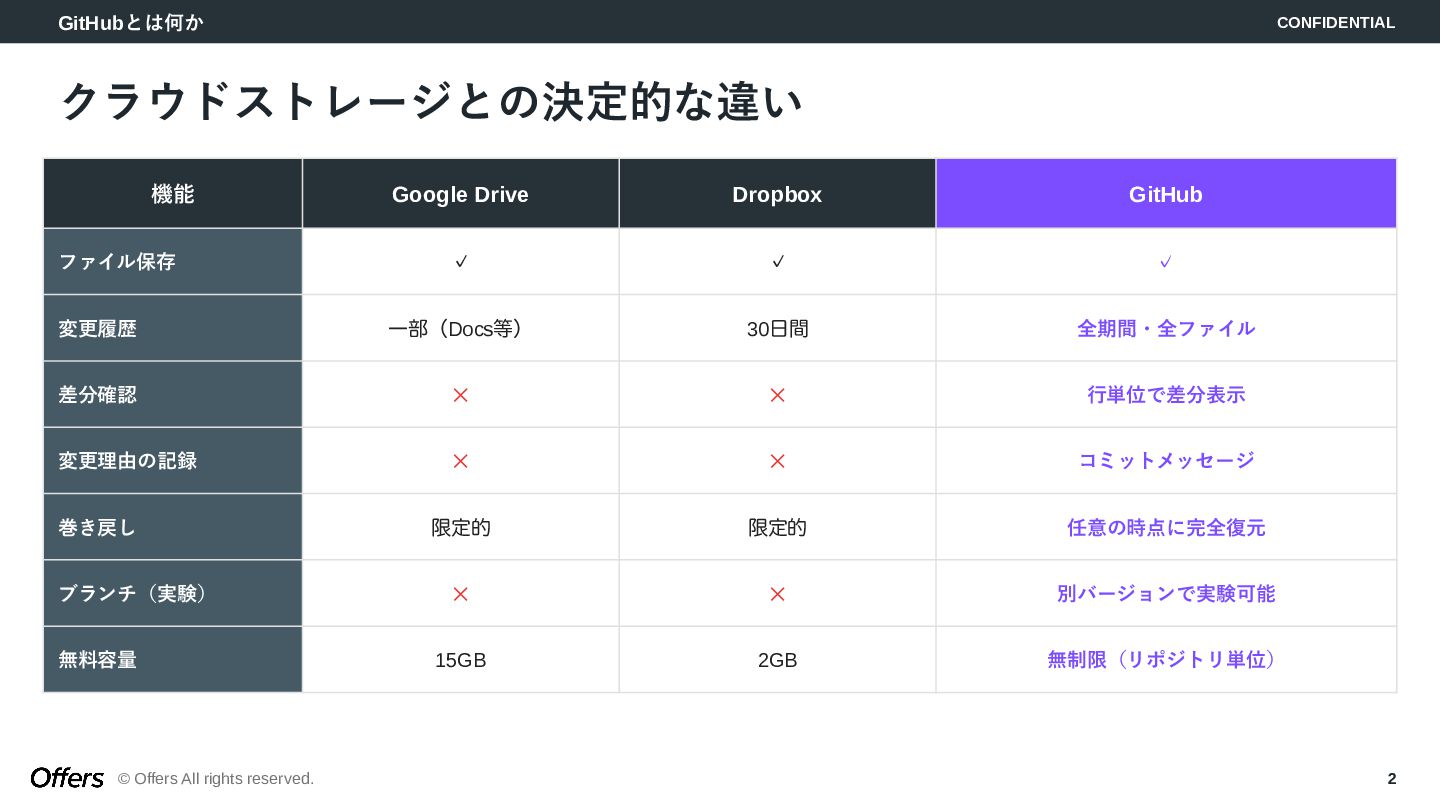The image size is (1440, 810).
Task: Click the © Offers All rights reserved. text
Action: pos(216,779)
